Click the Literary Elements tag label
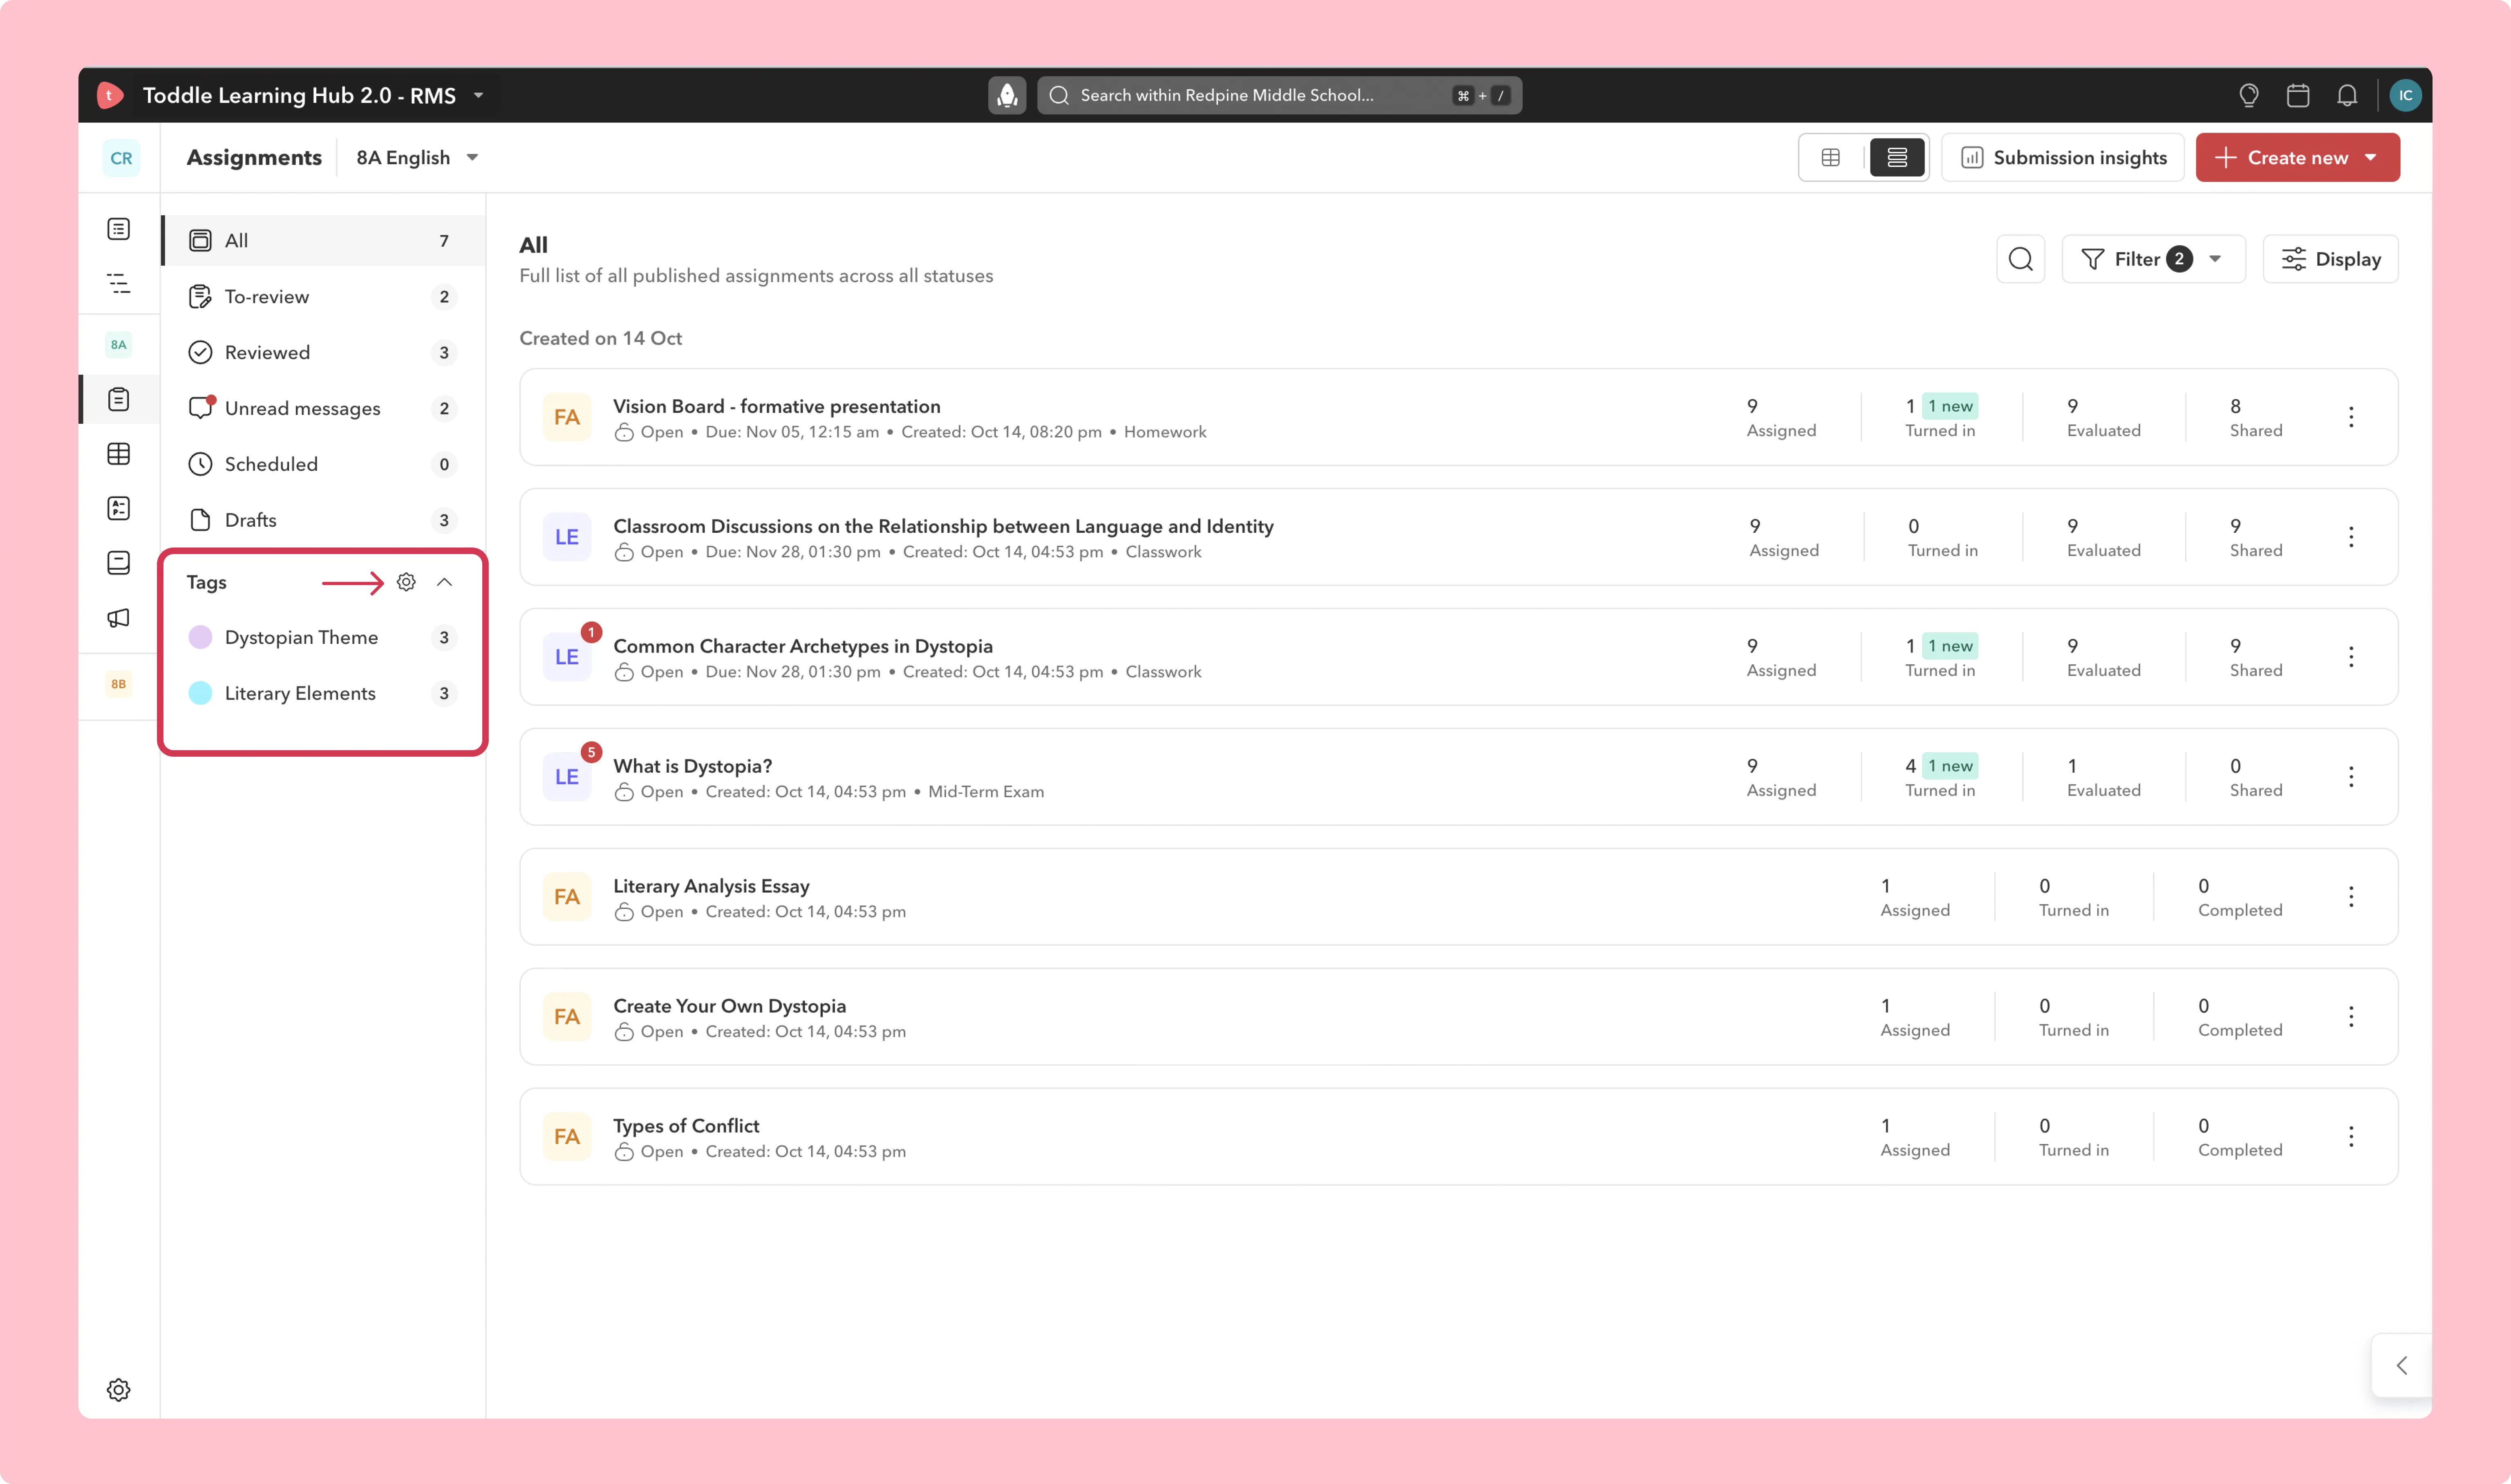Image resolution: width=2511 pixels, height=1484 pixels. point(300,694)
